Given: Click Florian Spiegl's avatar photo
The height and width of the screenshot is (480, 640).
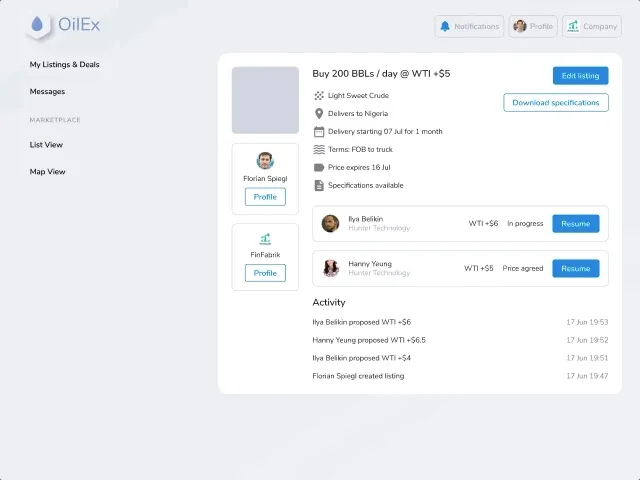Looking at the screenshot, I should tap(265, 160).
